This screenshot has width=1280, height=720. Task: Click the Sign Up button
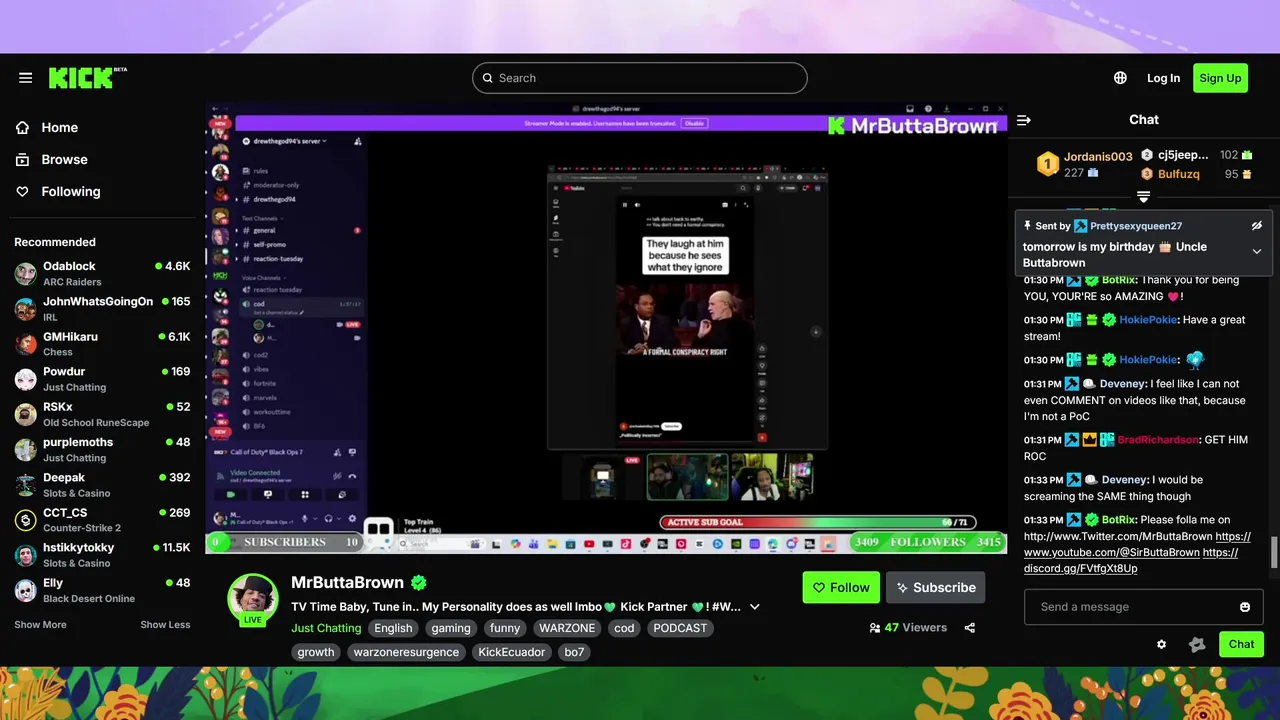[1220, 78]
